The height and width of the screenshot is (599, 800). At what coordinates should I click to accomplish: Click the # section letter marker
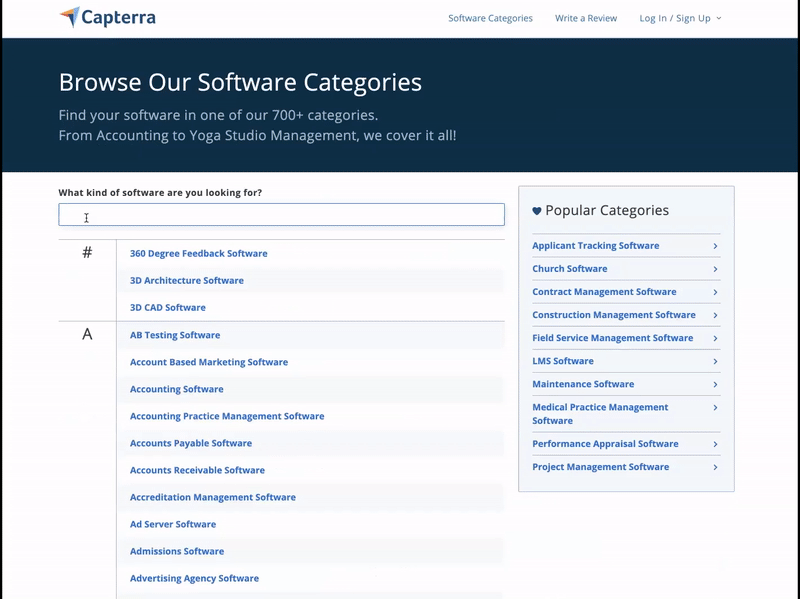pyautogui.click(x=87, y=253)
